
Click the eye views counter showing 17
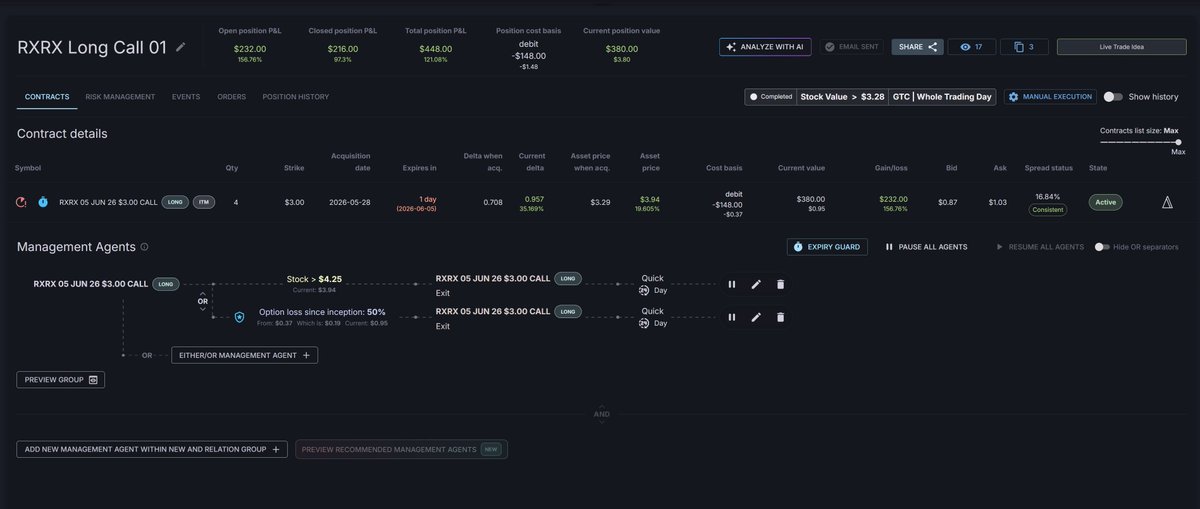(971, 46)
